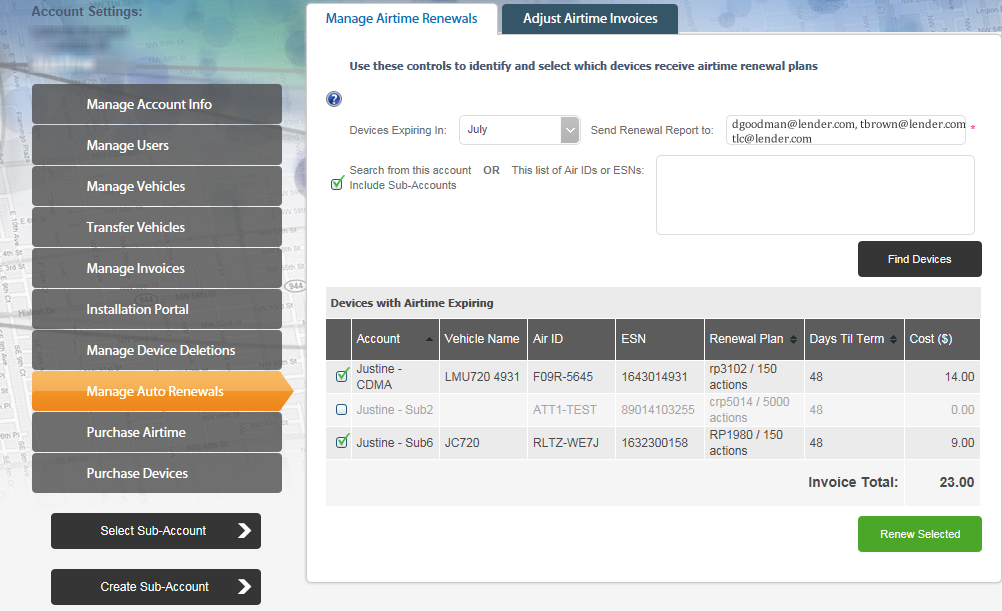
Task: Open the Devices Expiring In dropdown
Action: coord(570,130)
